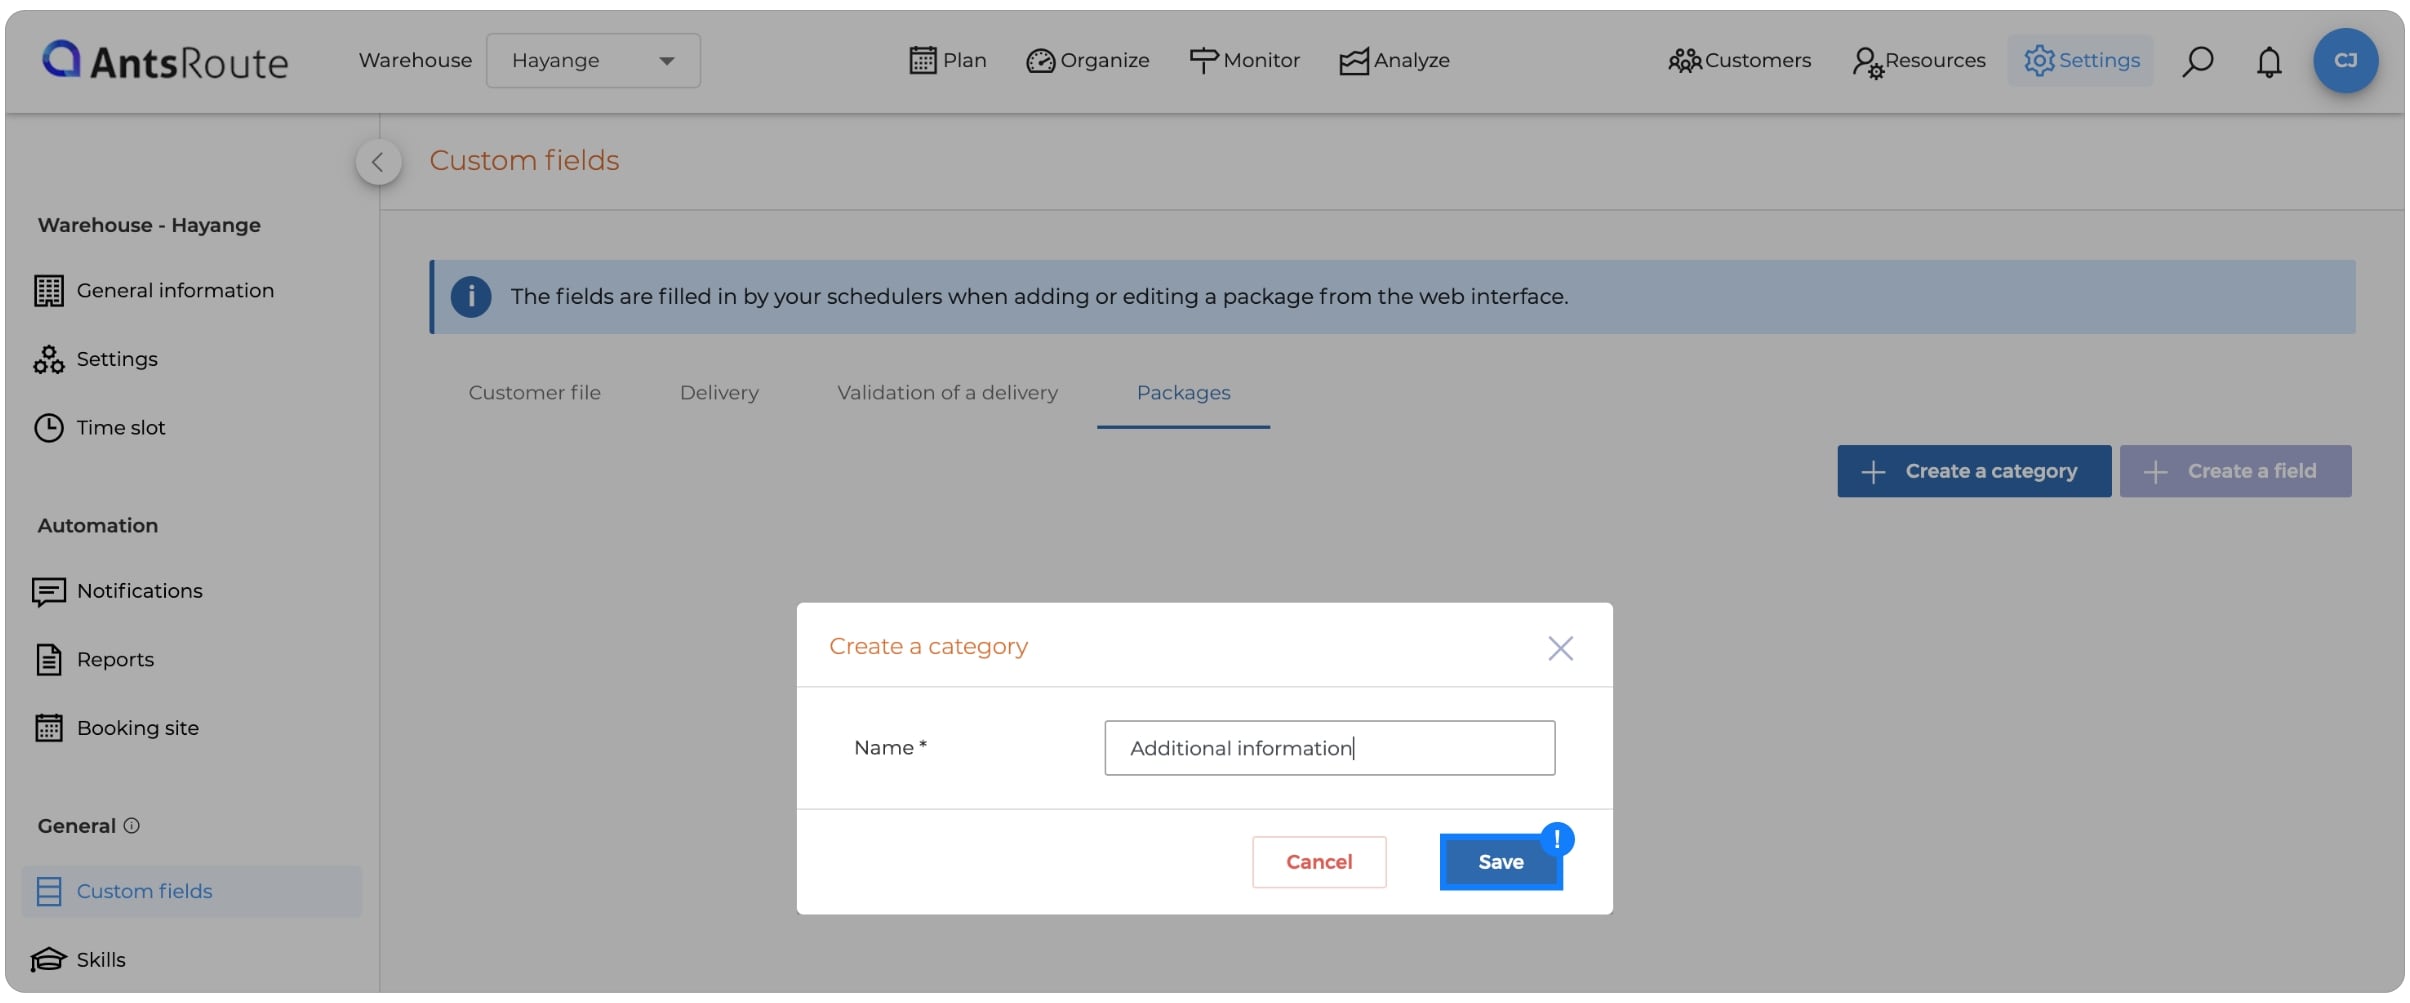Click the info icon beside General
Screen dimensions: 2410x1003
(x=131, y=826)
